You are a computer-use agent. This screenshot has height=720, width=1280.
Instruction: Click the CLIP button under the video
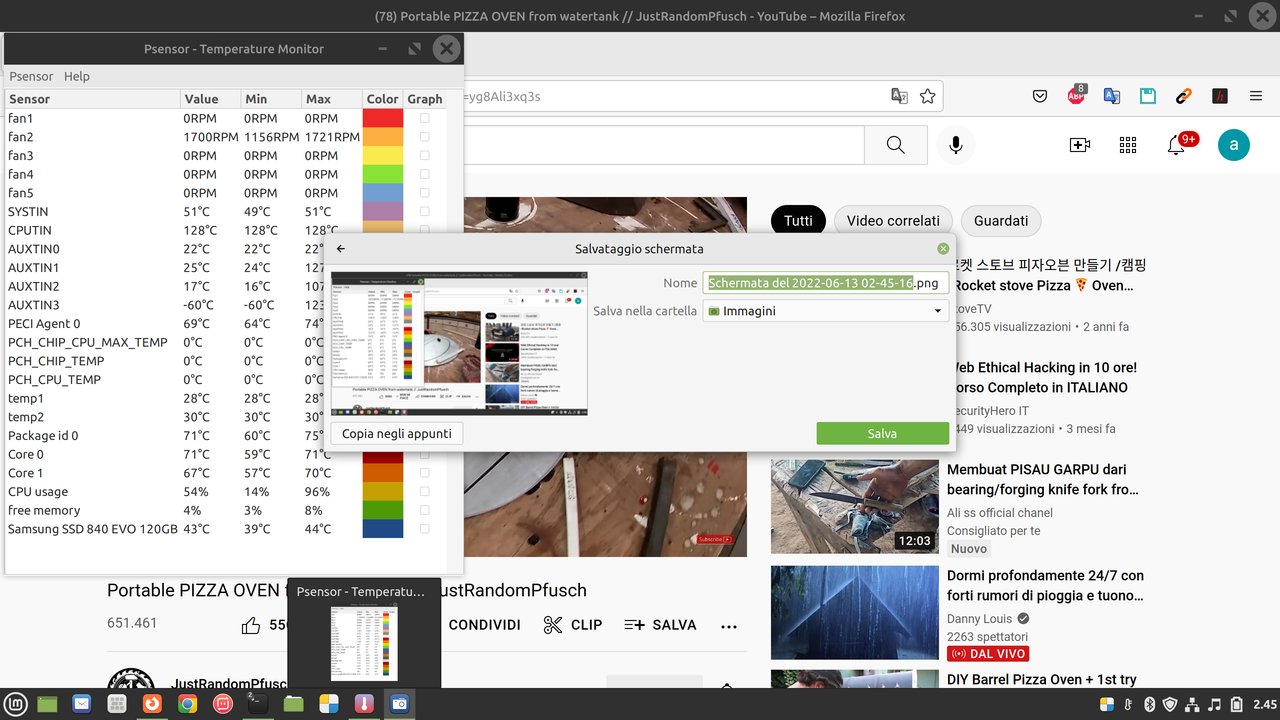click(x=572, y=625)
